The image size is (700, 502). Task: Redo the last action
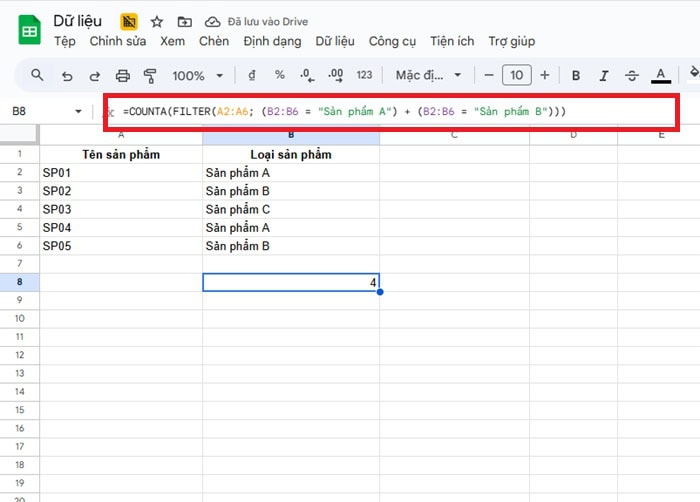pyautogui.click(x=95, y=75)
